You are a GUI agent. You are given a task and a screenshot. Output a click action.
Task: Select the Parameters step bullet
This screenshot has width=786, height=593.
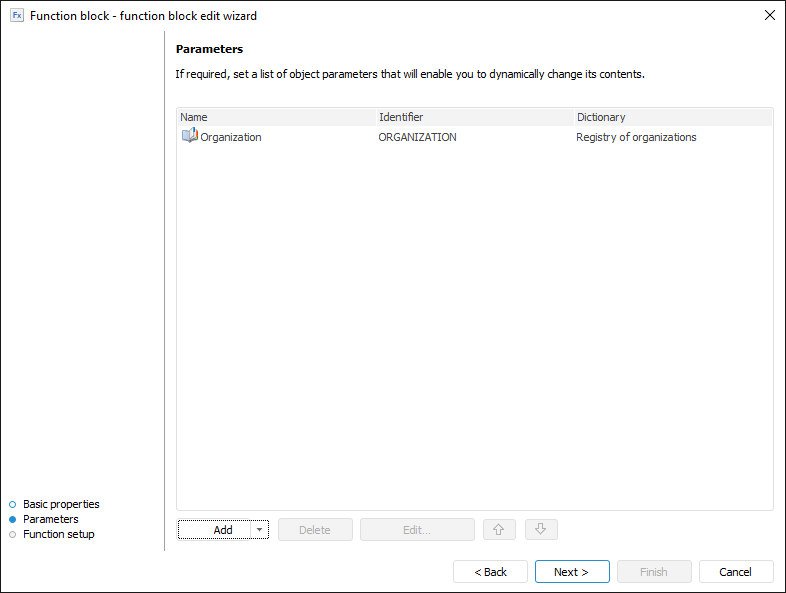tap(12, 519)
